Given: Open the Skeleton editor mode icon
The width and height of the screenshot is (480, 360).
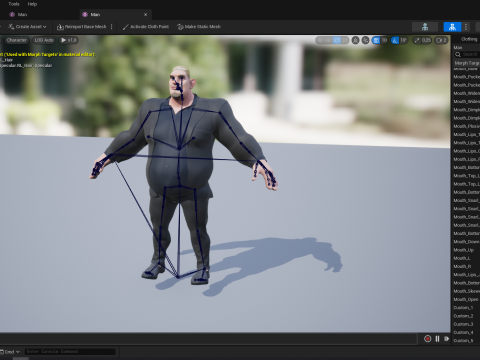Looking at the screenshot, I should [425, 27].
